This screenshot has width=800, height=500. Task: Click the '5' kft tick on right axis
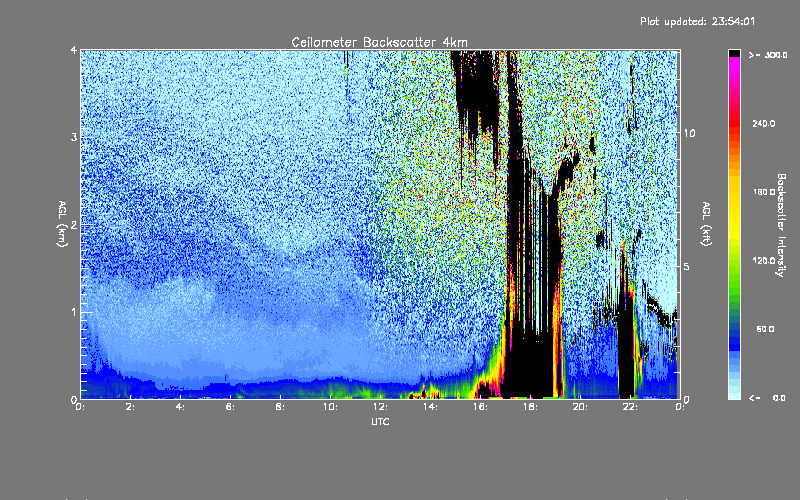pos(687,266)
